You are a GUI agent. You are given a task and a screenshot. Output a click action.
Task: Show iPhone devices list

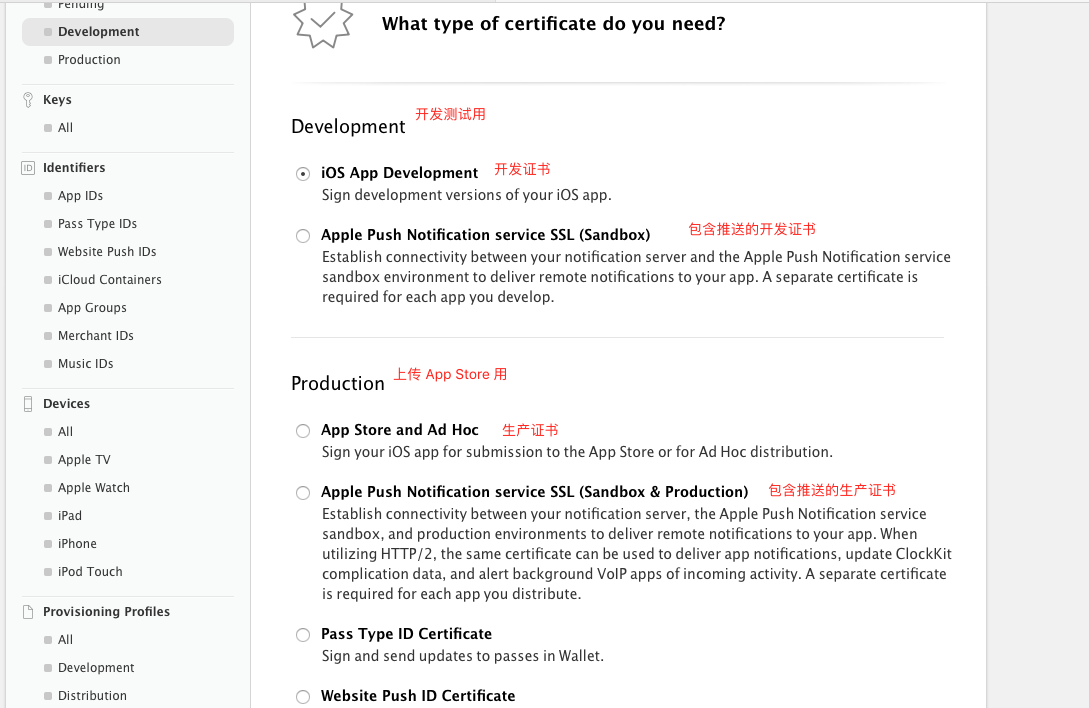pyautogui.click(x=77, y=544)
